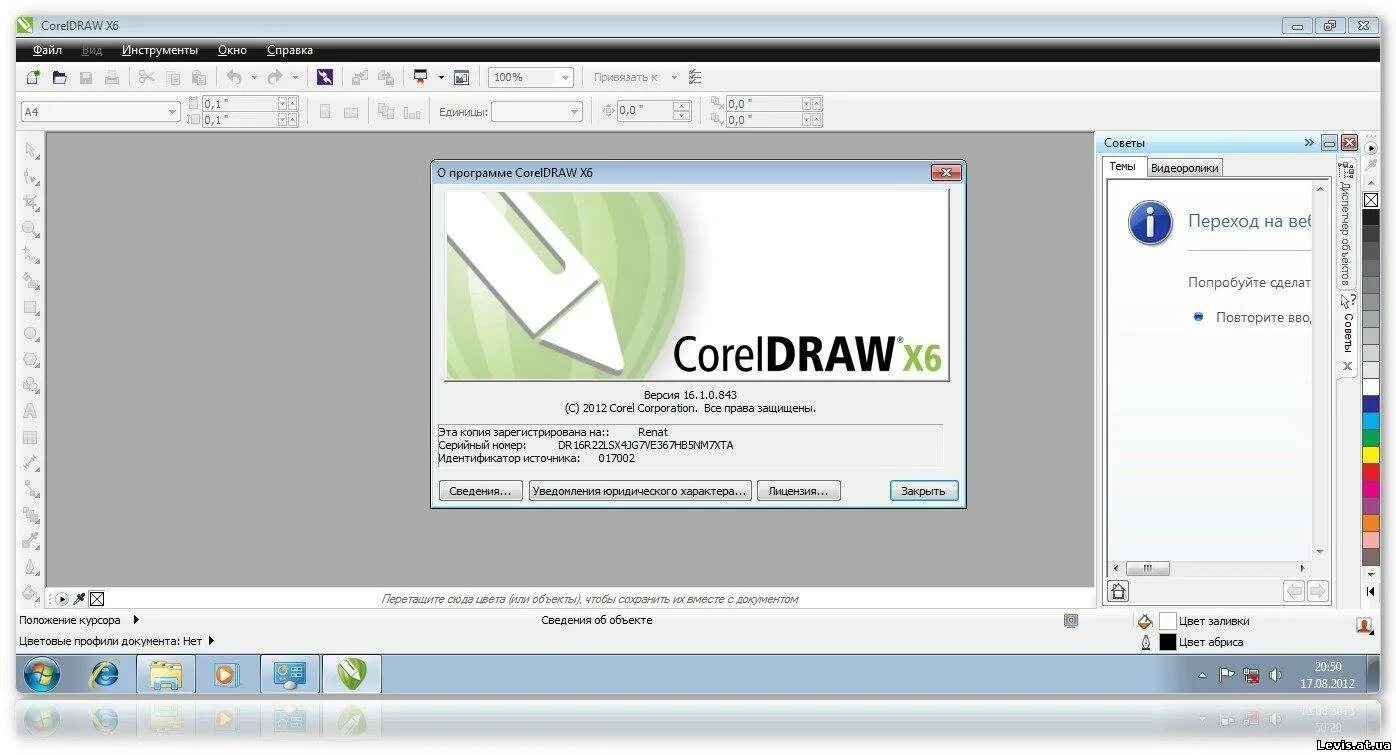Viewport: 1396px width, 755px height.
Task: Click the eyedropper in document palette
Action: click(79, 599)
